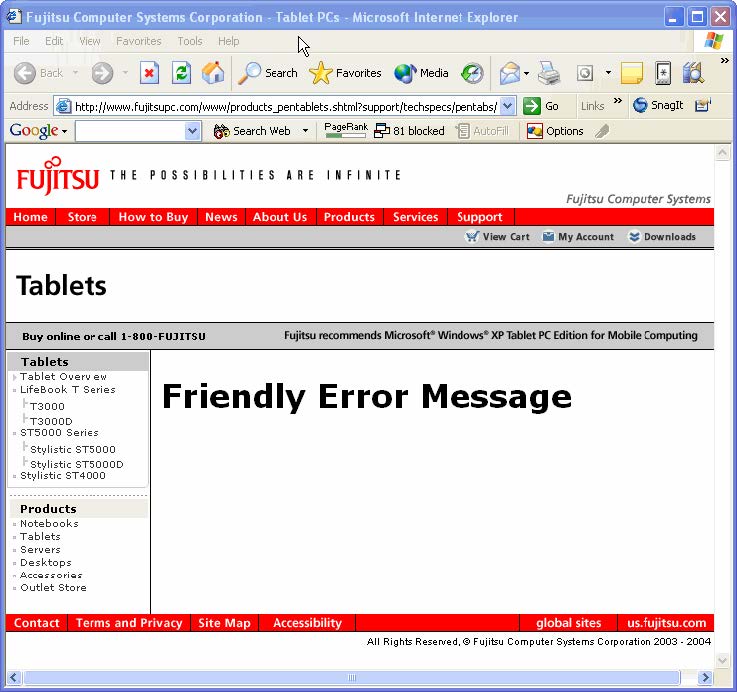
Task: Click the greyed AutoFill button
Action: [x=482, y=131]
